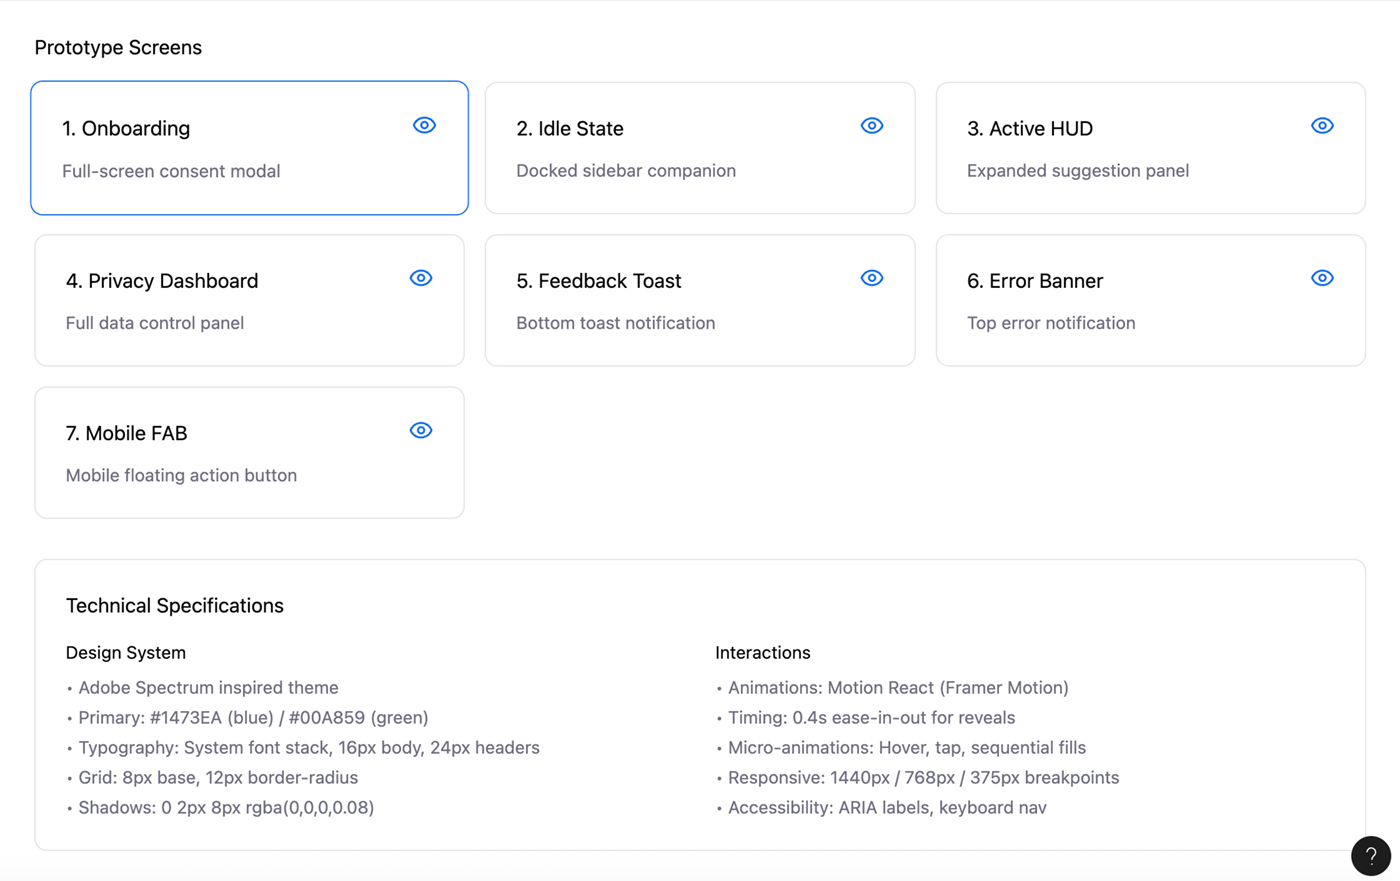Click the 'Full-screen consent modal' description
This screenshot has height=881, width=1400.
171,171
